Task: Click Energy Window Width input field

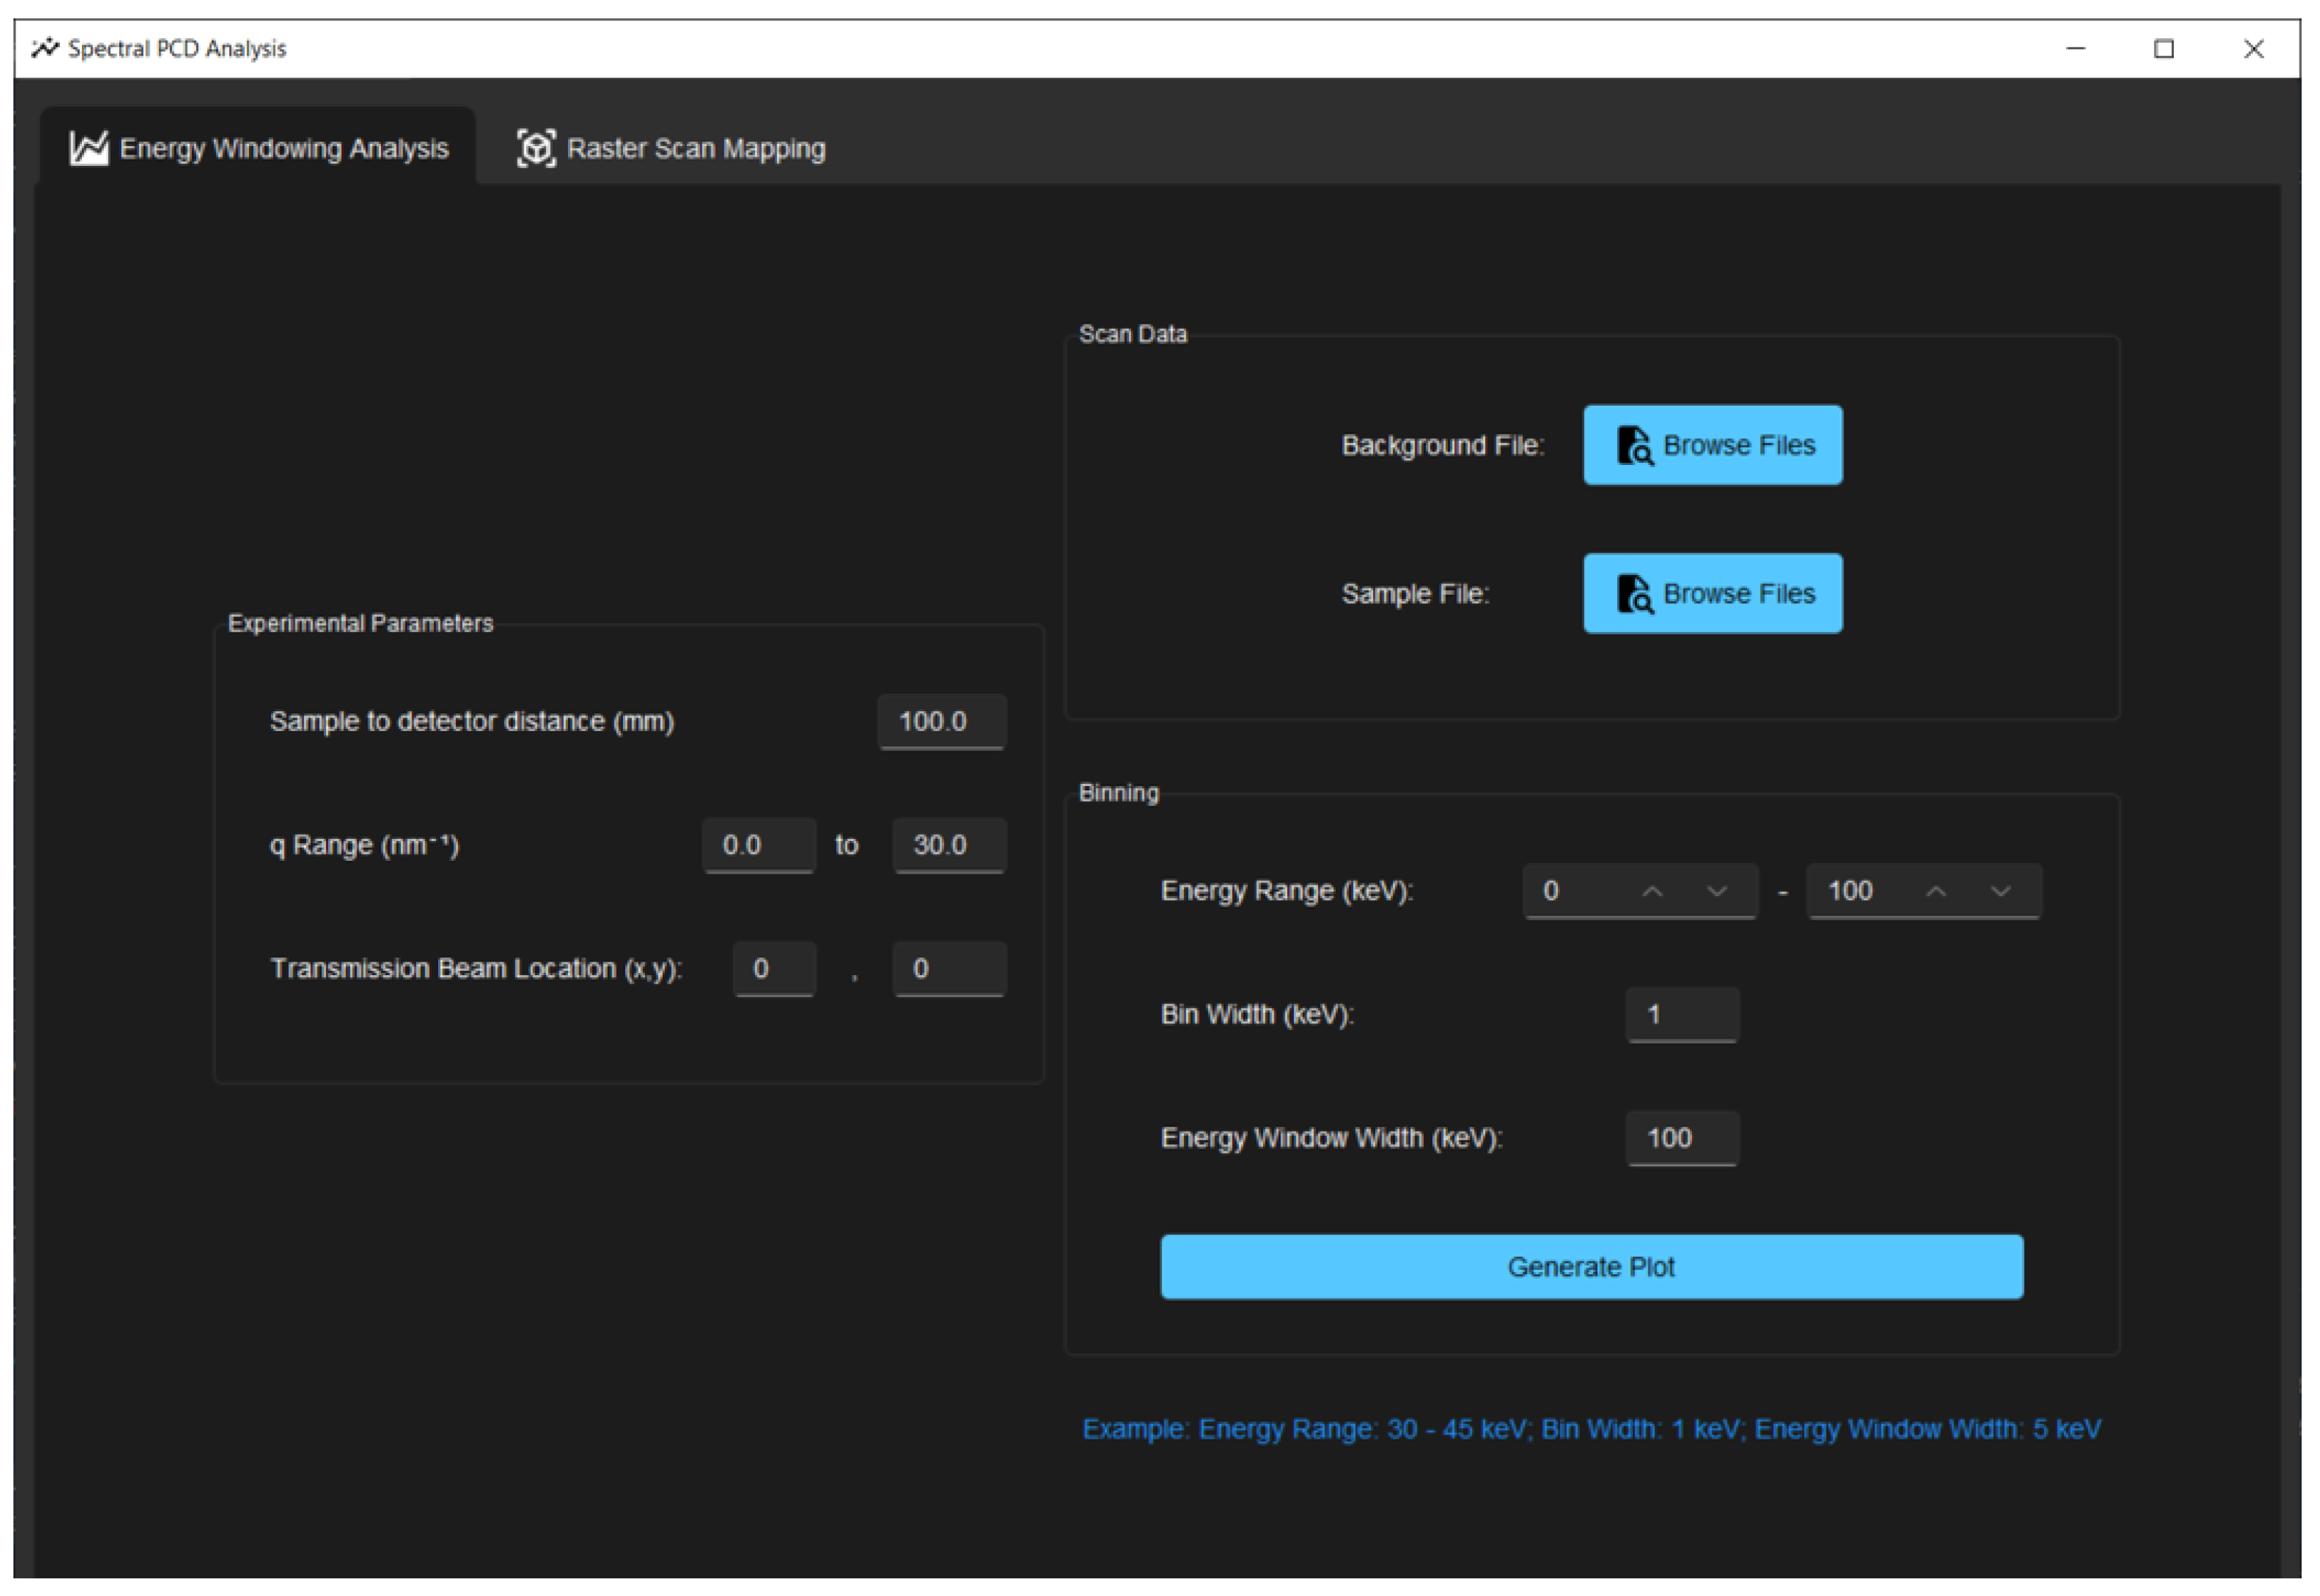Action: [1682, 1138]
